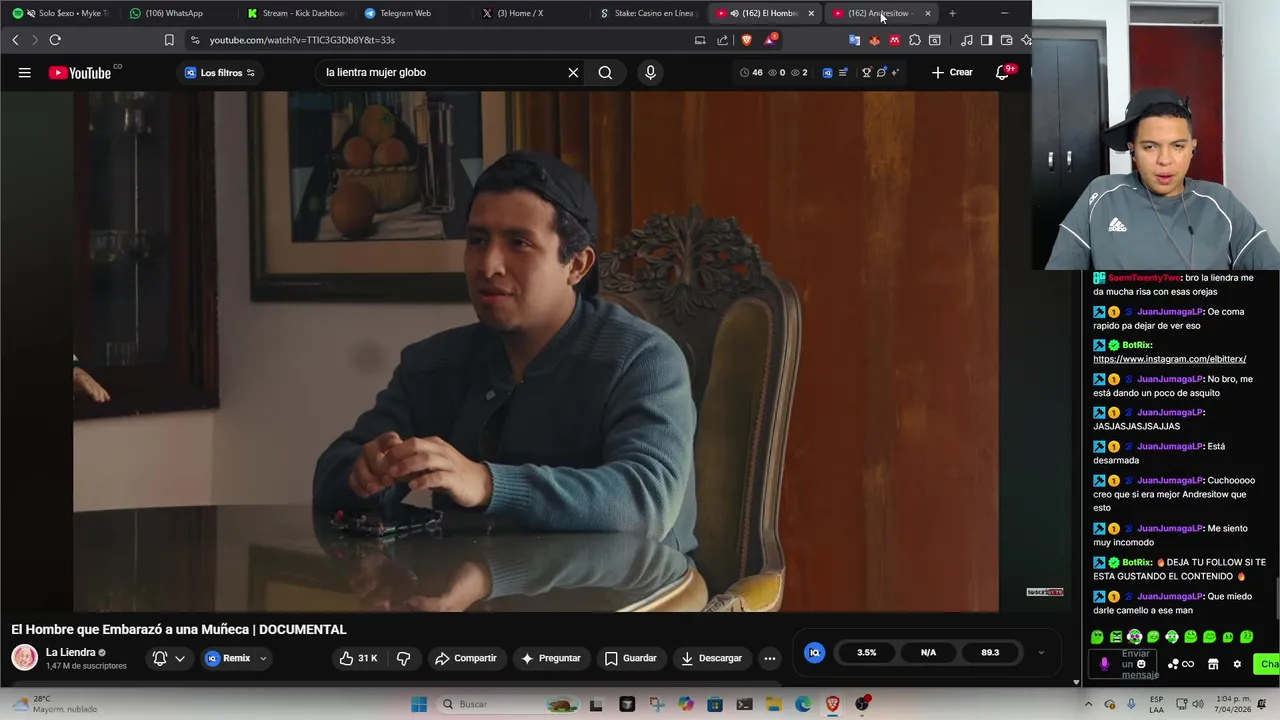Open the browser share page icon
This screenshot has width=1280, height=720.
point(722,40)
